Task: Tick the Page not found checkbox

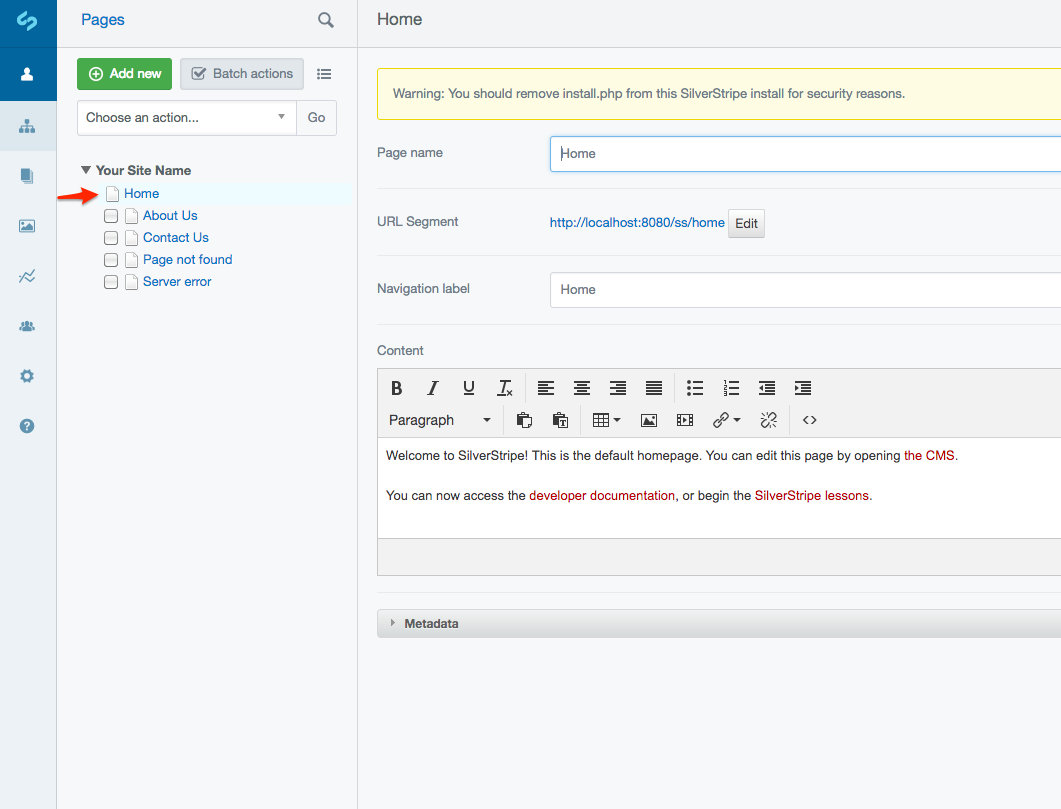Action: point(111,260)
